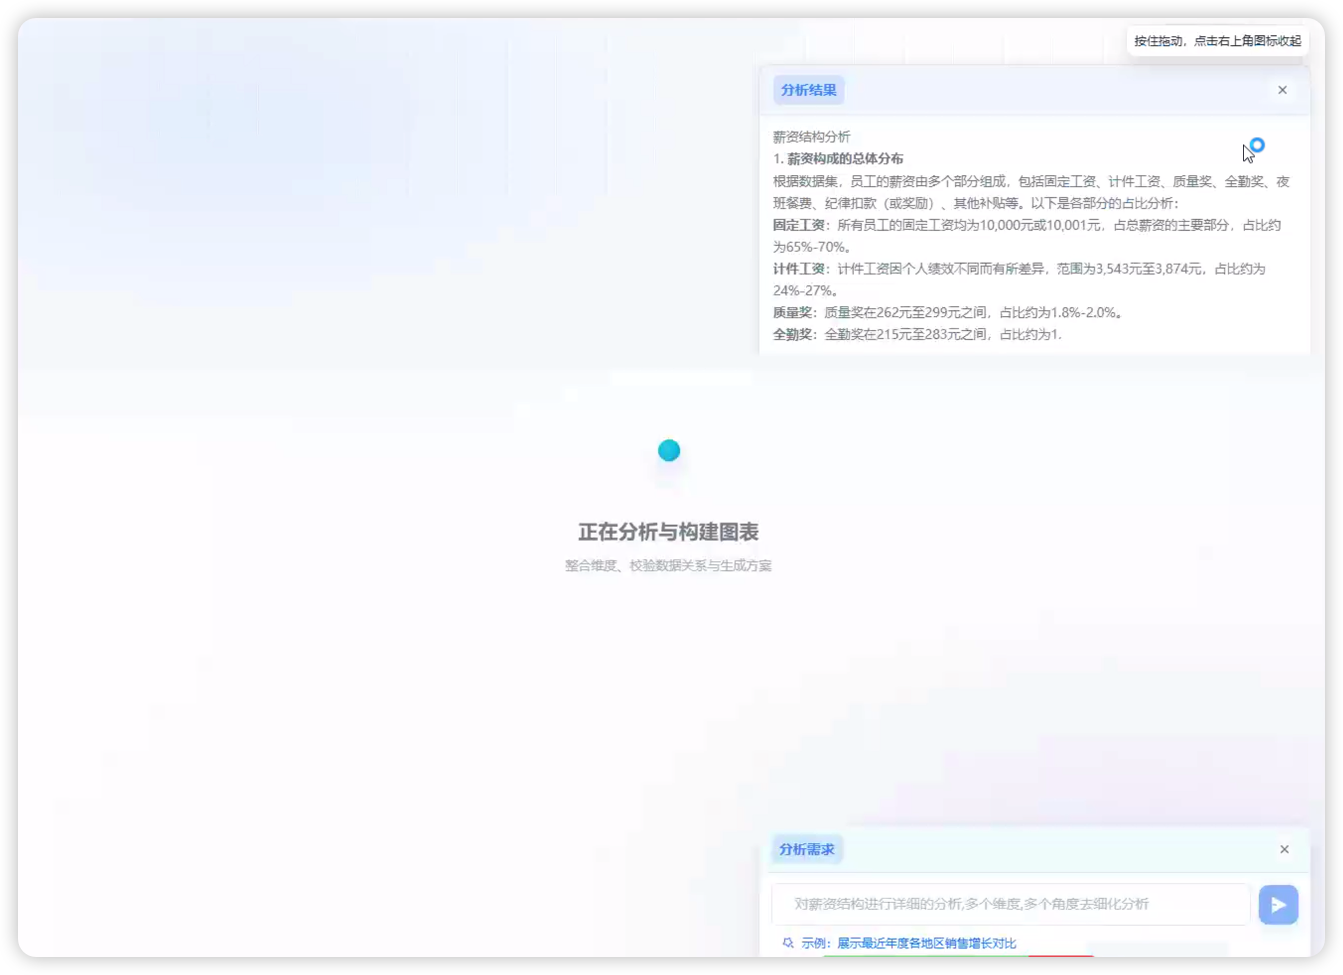Click the bold 全勤奖 label
Viewport: 1343px width, 975px height.
pyautogui.click(x=791, y=335)
